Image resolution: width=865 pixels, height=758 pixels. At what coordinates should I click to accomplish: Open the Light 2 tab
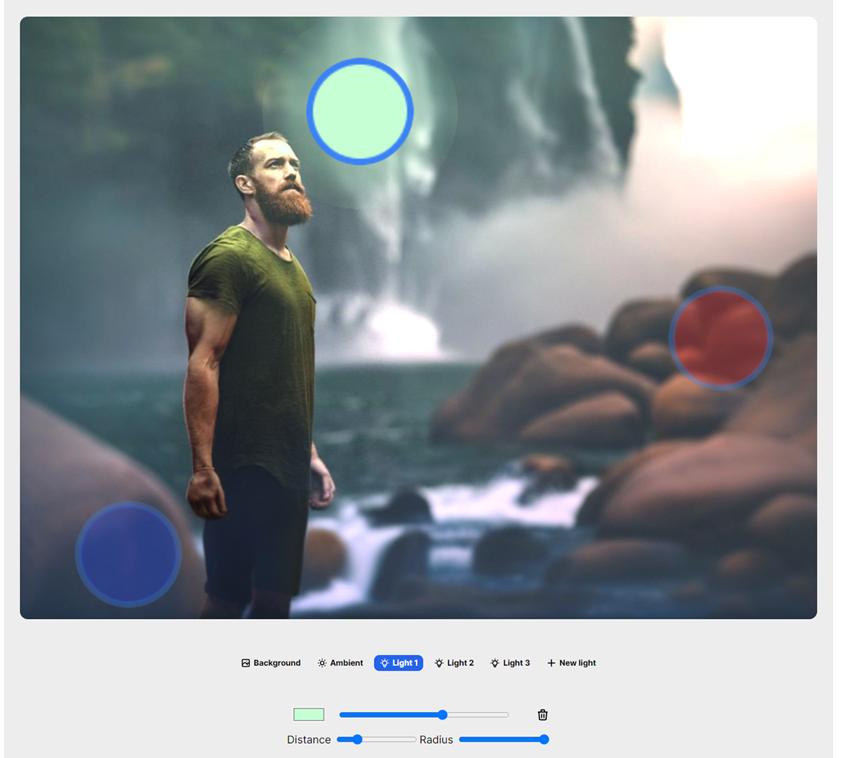tap(454, 663)
